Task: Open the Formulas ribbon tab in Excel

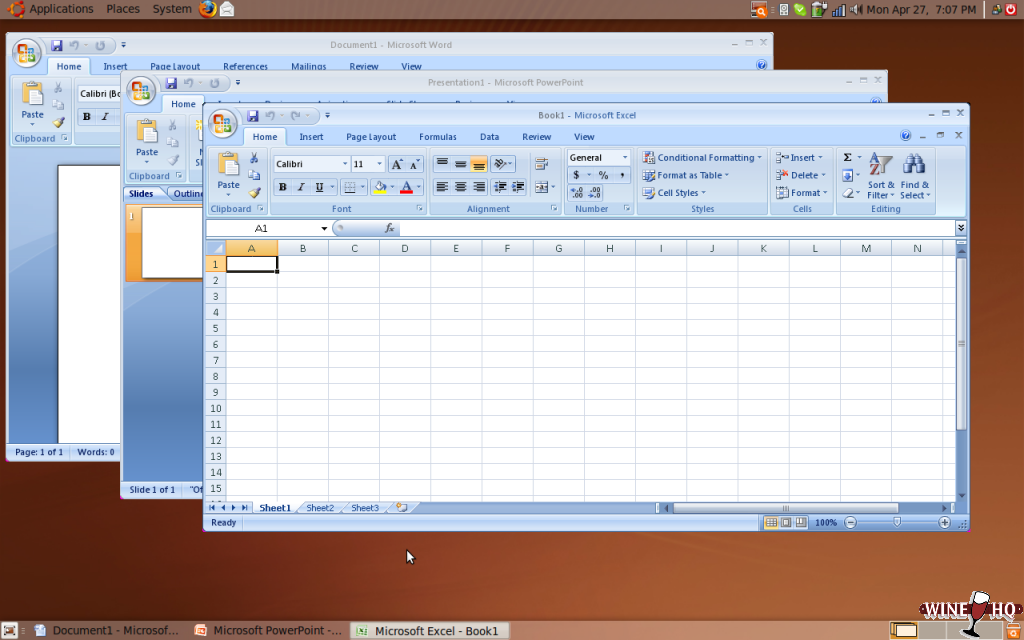Action: pyautogui.click(x=438, y=136)
